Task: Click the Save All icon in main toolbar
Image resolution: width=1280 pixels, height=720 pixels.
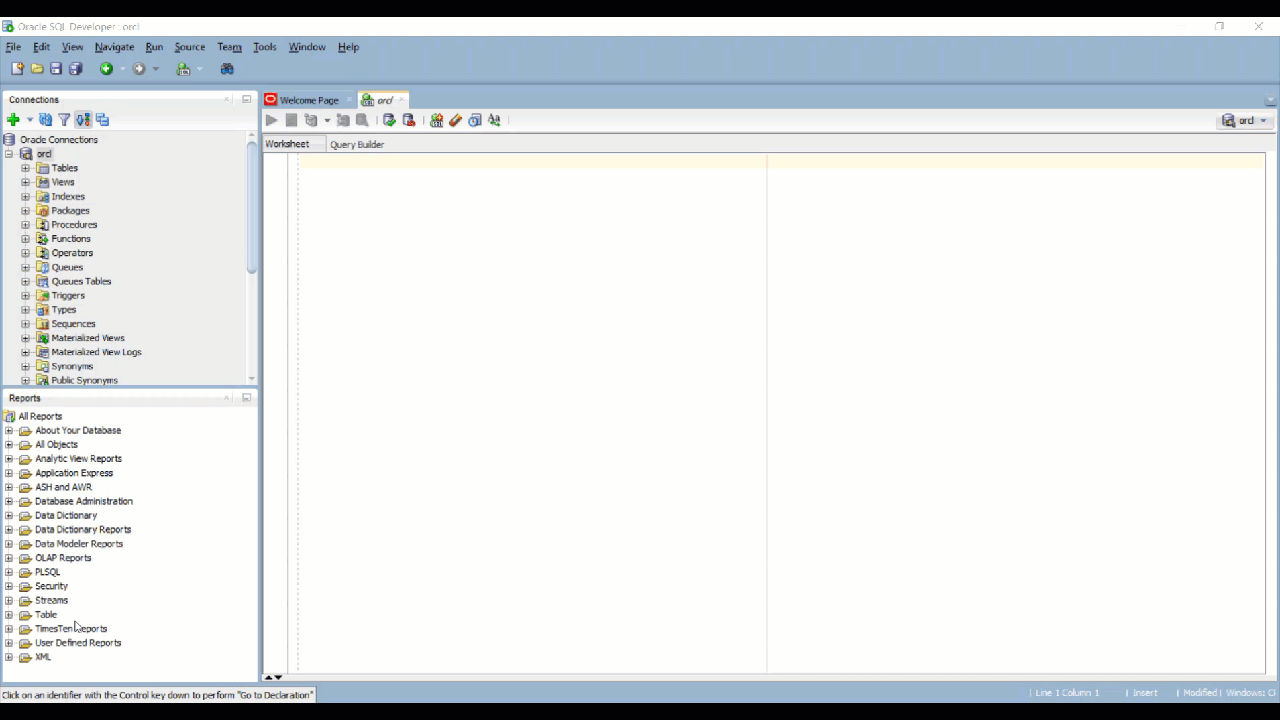Action: point(75,69)
